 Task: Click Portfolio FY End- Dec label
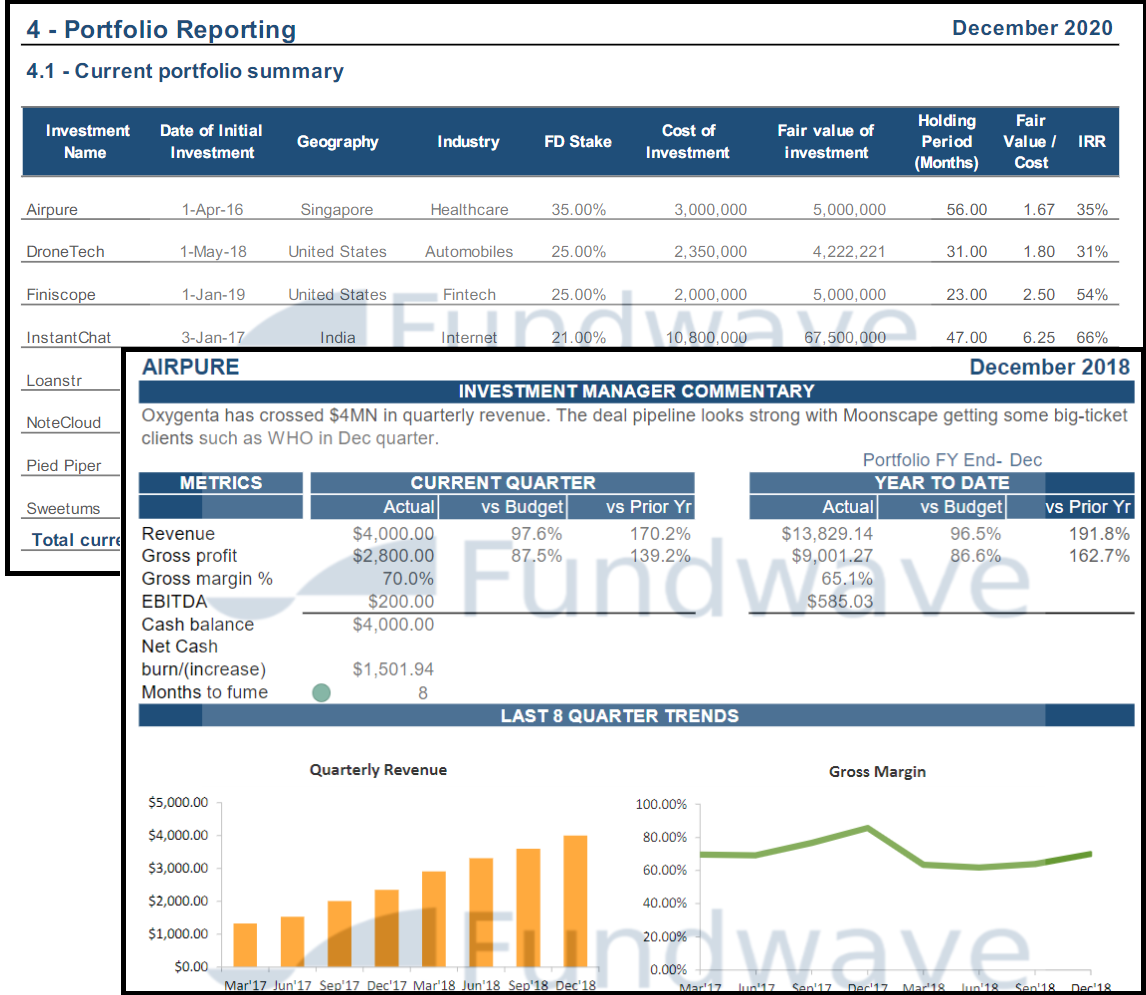click(x=952, y=460)
